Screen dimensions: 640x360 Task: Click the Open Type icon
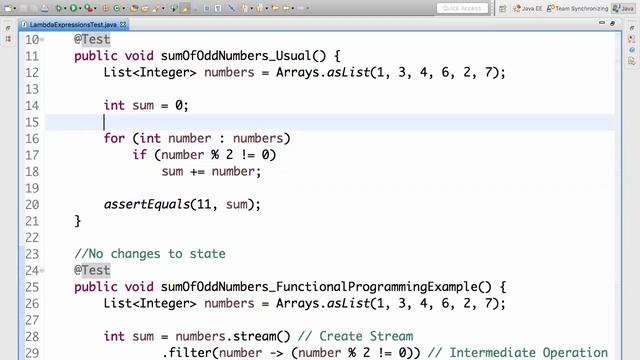point(134,8)
